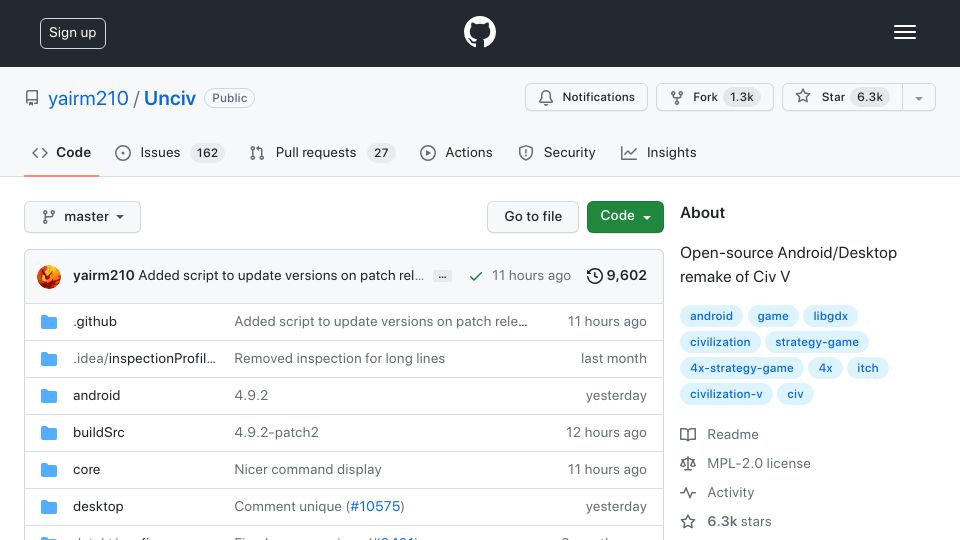Open the Insights tab
The width and height of the screenshot is (960, 540).
point(659,152)
